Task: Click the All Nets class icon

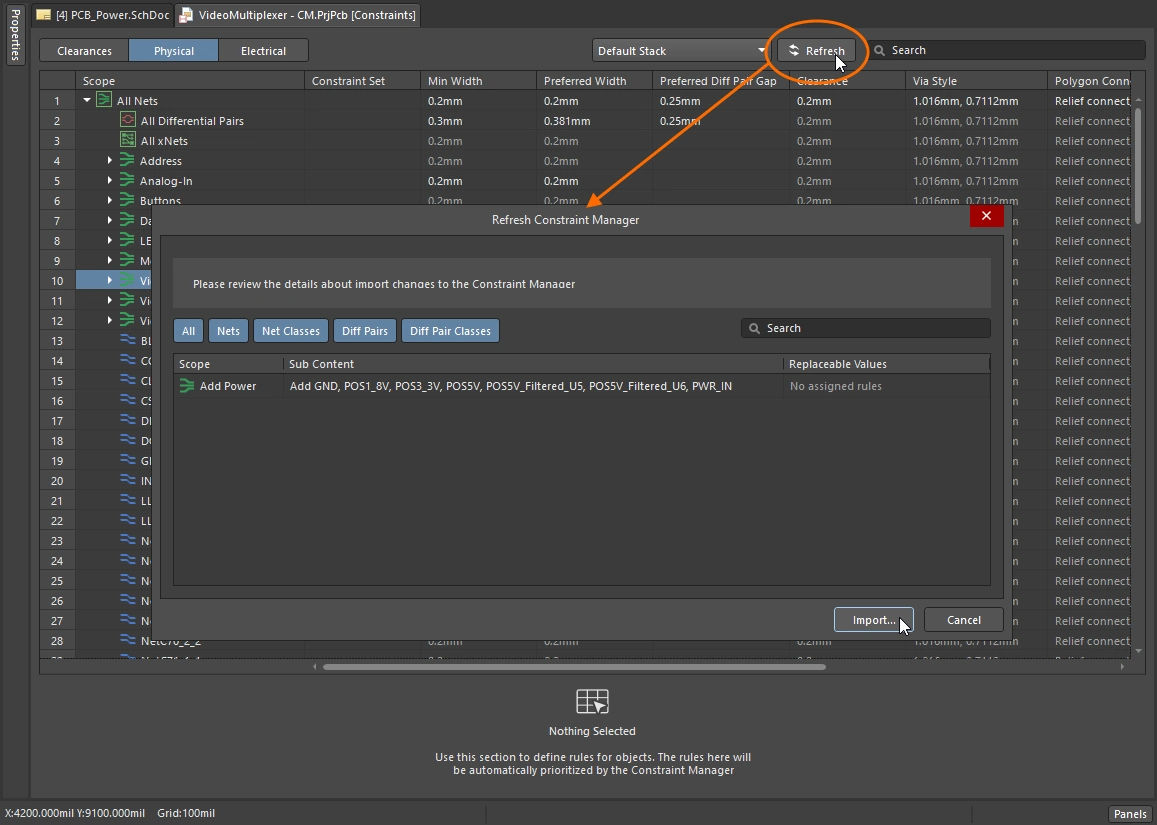Action: 103,100
